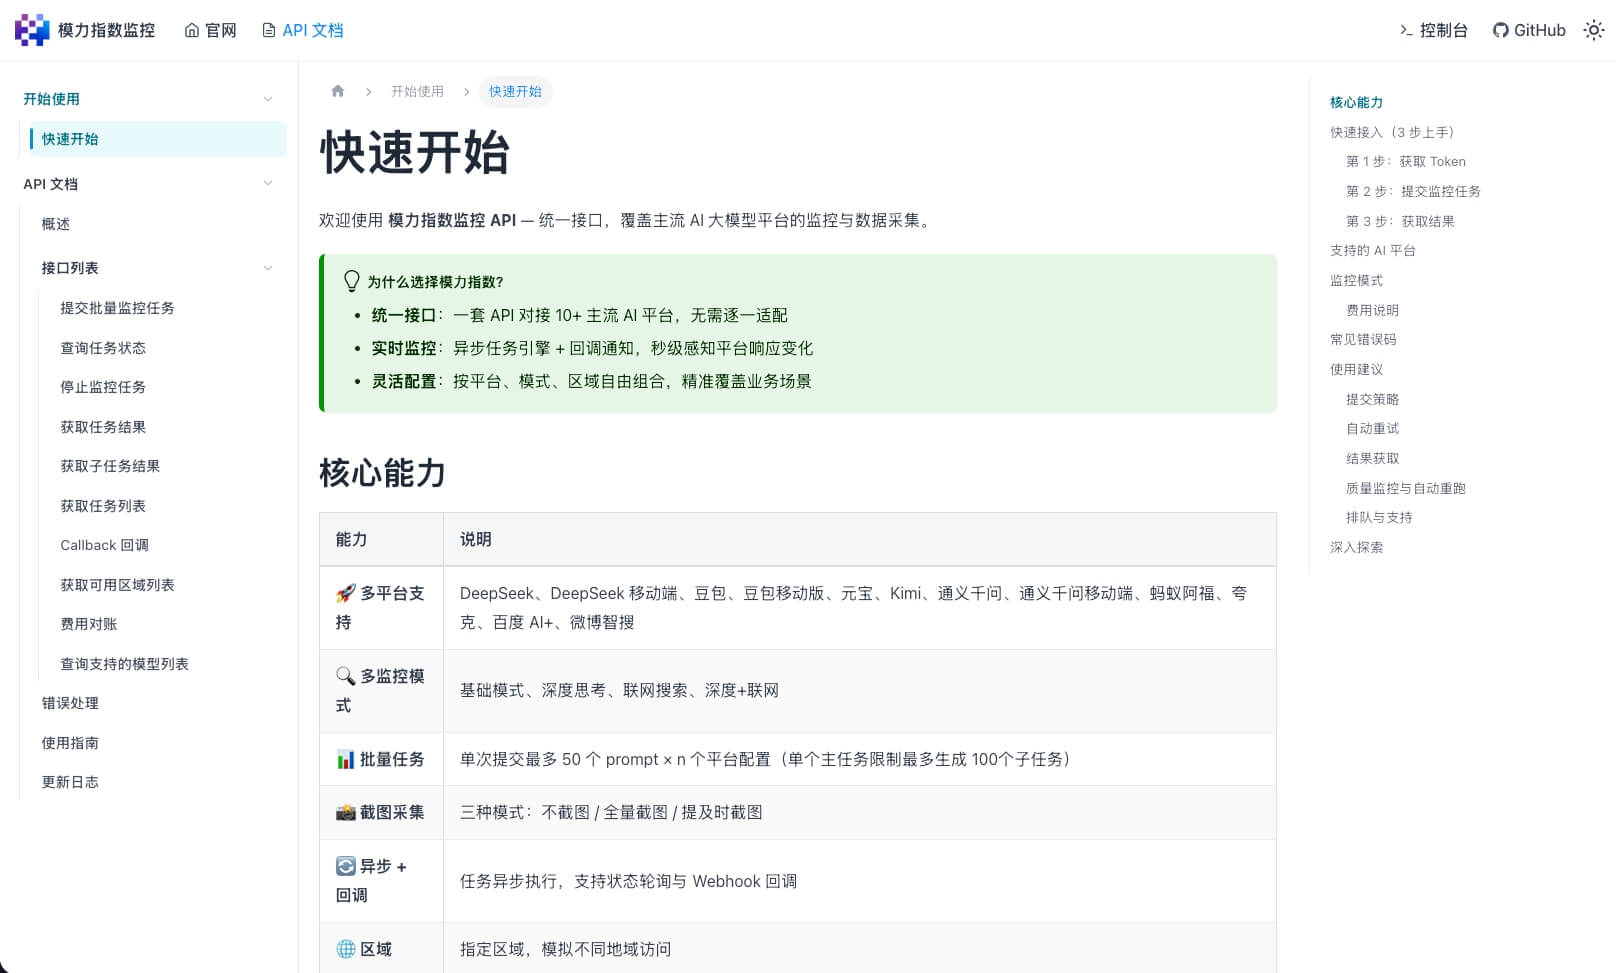
Task: Jump to 第 2 步：提交监控任务 outline entry
Action: tap(1413, 191)
